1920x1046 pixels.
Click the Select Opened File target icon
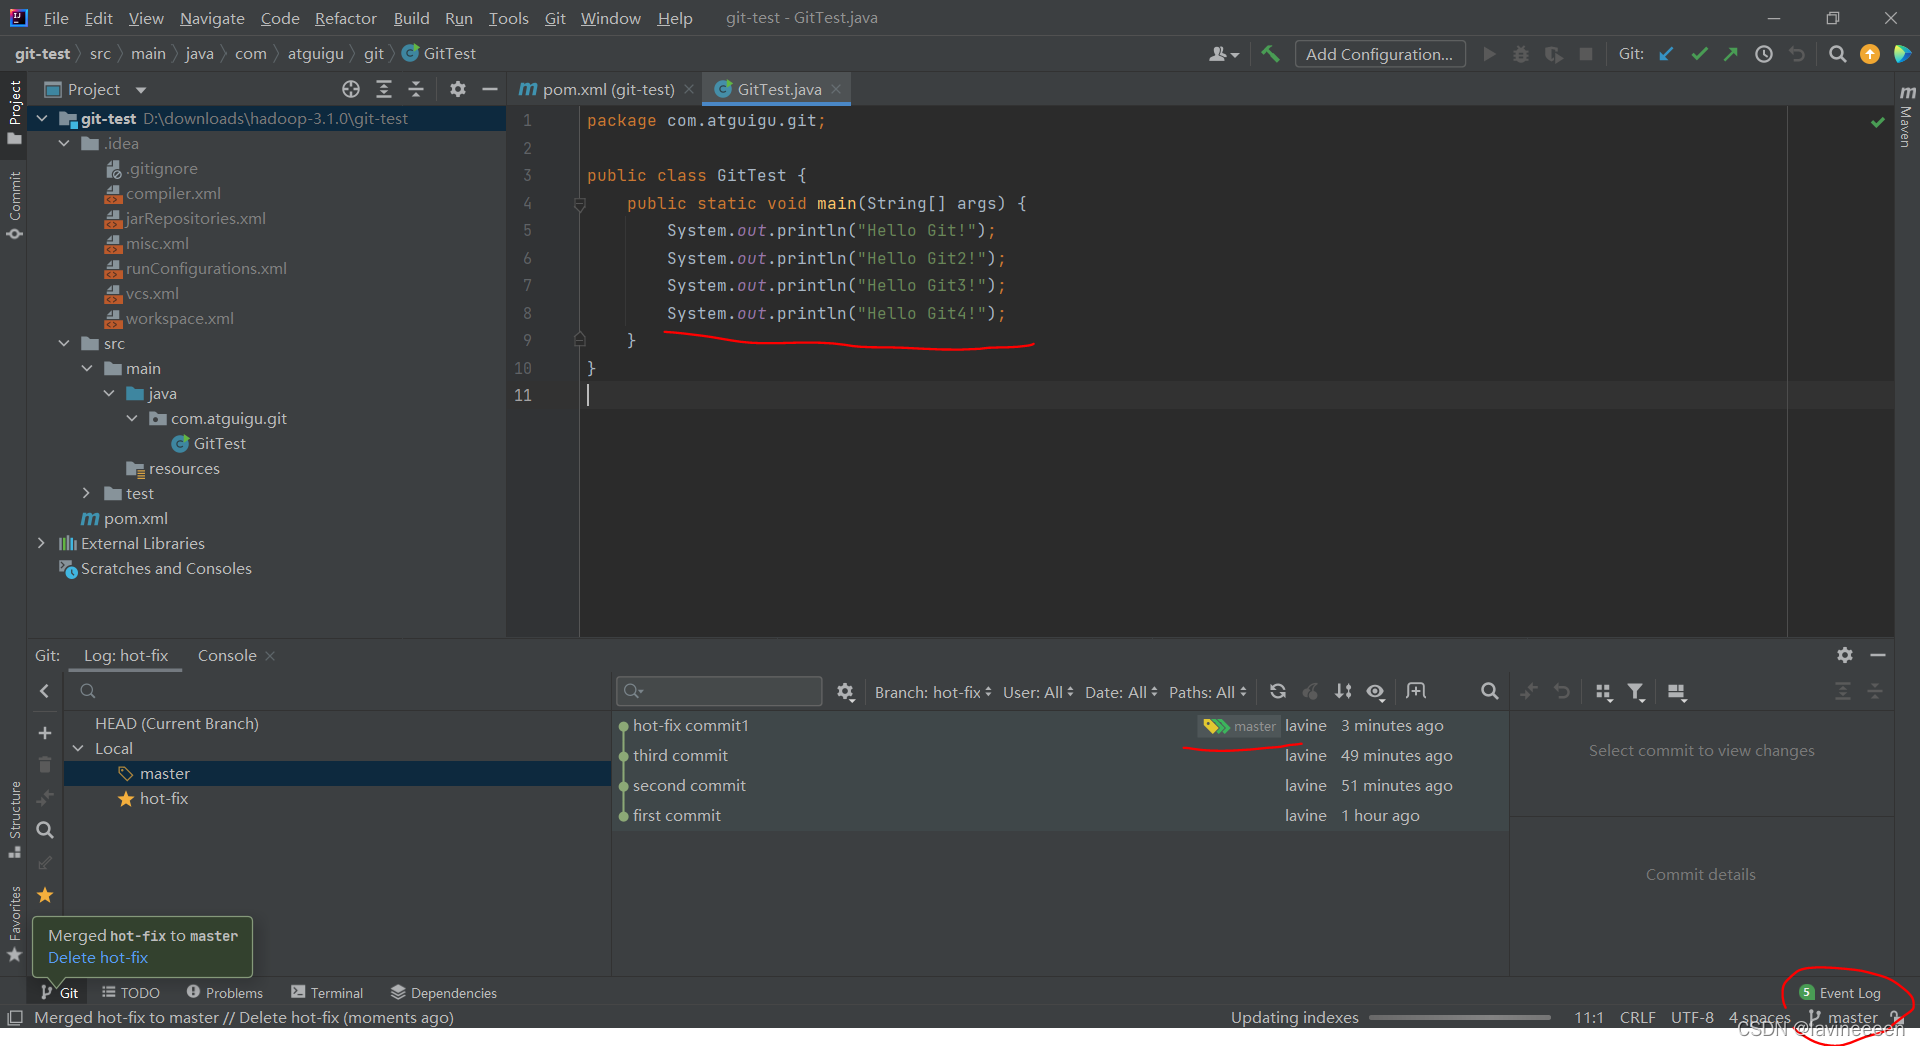click(x=351, y=90)
